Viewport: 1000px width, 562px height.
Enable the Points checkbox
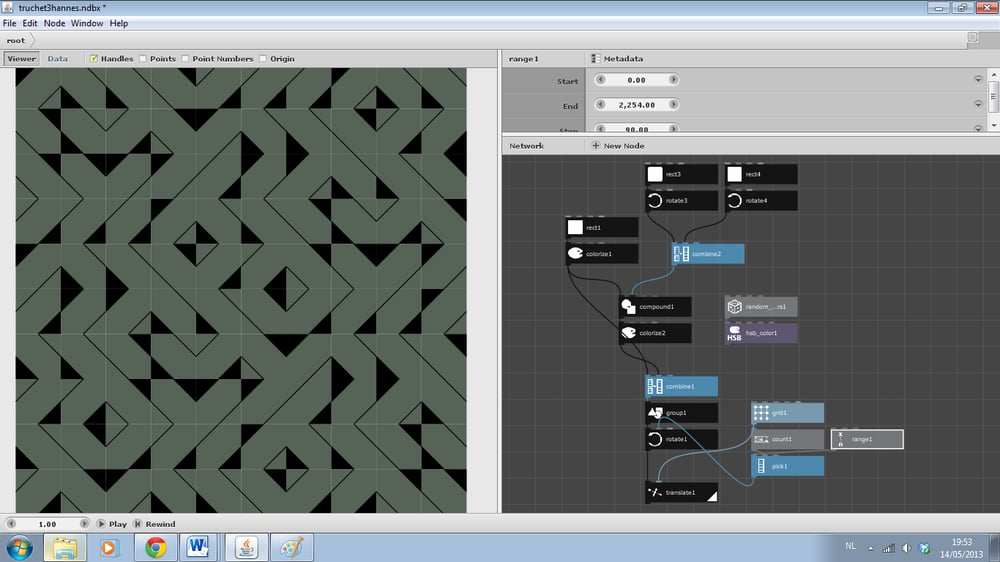click(143, 59)
